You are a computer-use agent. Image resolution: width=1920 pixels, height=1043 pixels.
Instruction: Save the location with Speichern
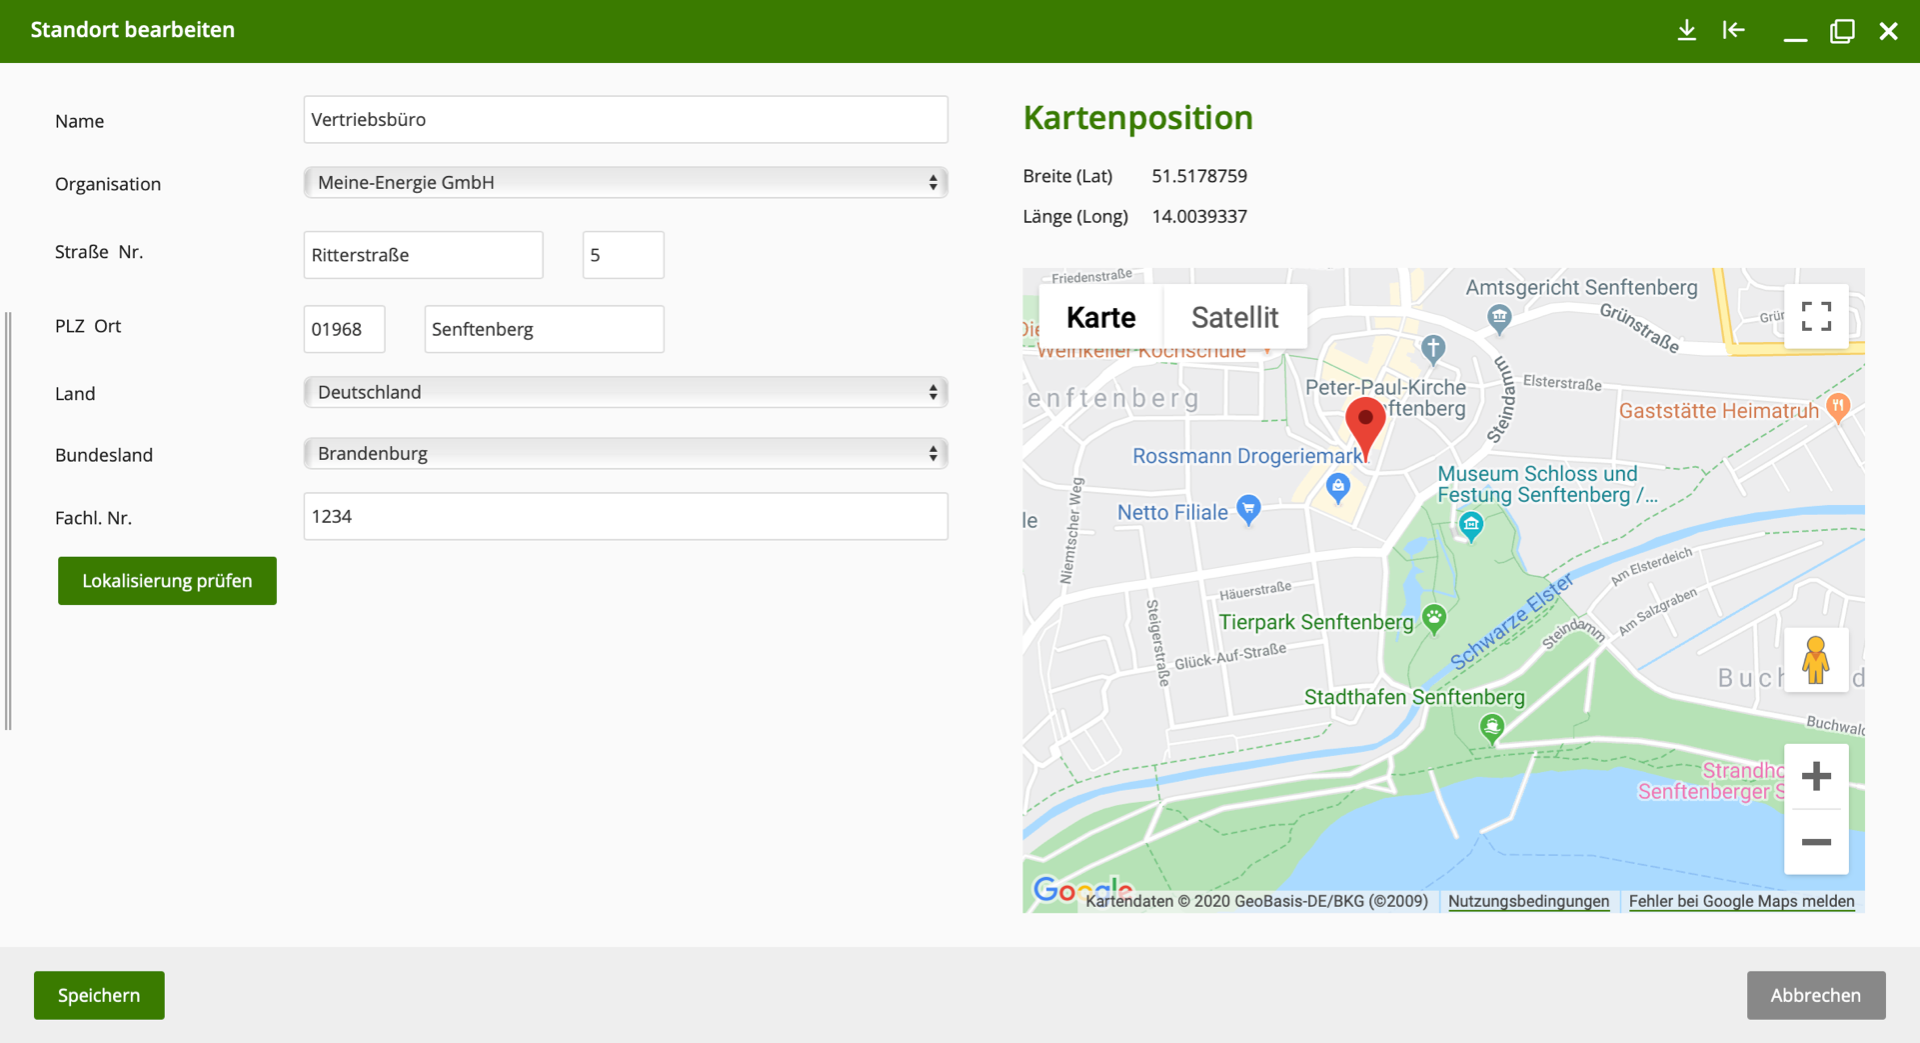[99, 995]
